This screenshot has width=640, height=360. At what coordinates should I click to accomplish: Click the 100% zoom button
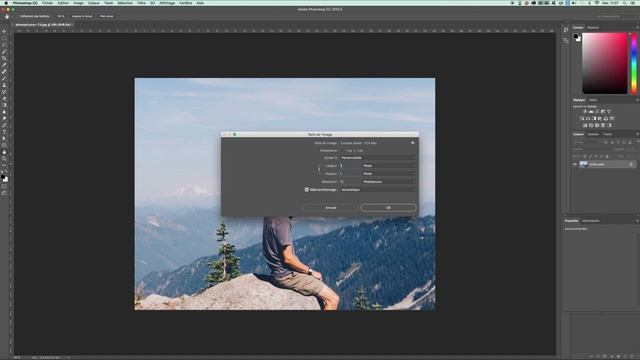click(61, 16)
